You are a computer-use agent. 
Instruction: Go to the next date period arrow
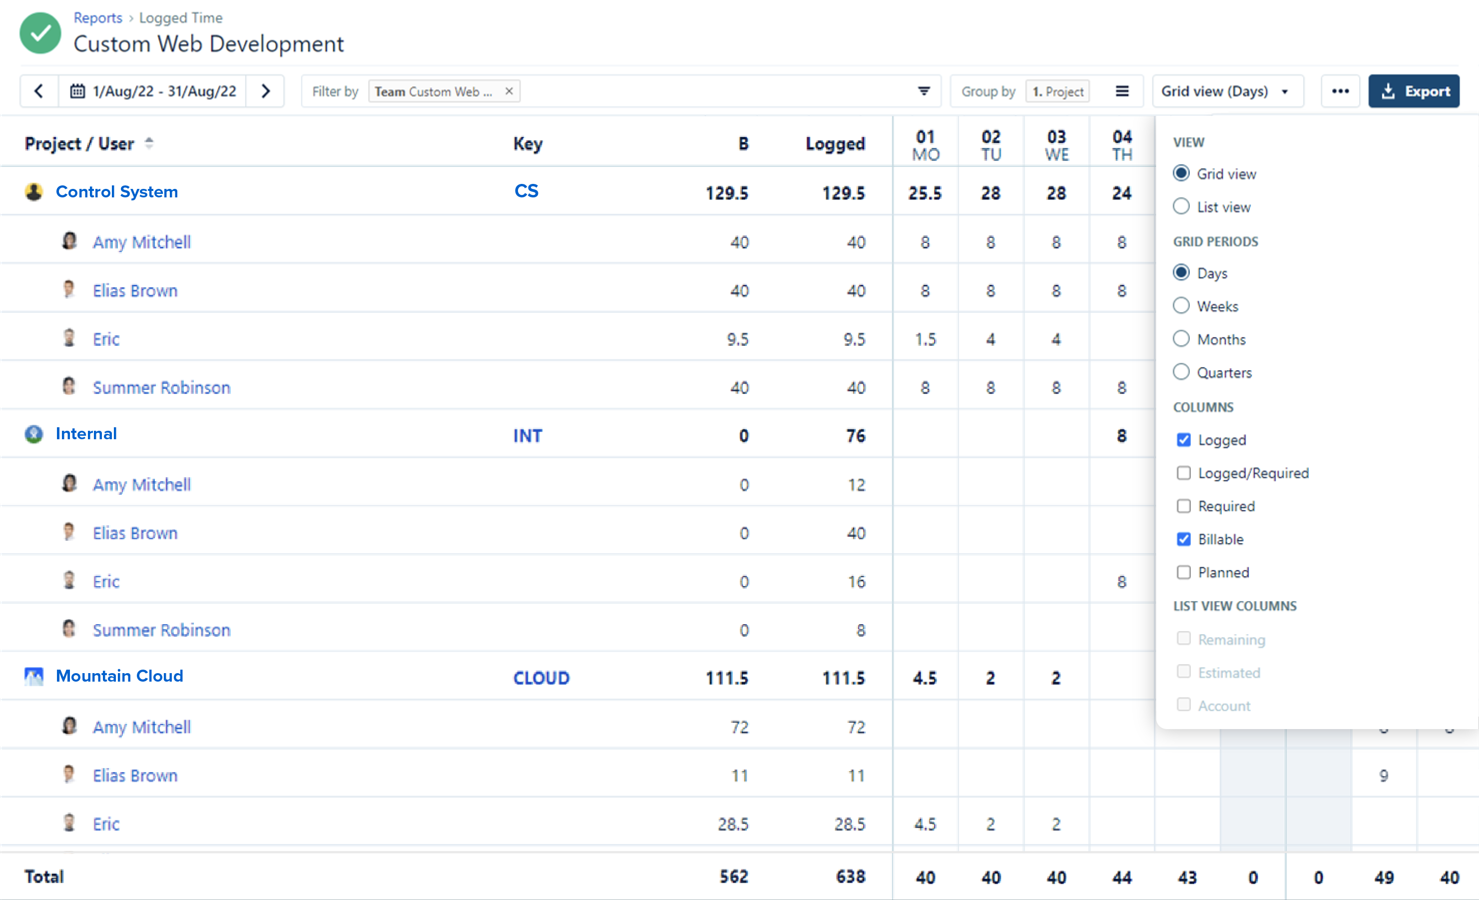pos(266,91)
